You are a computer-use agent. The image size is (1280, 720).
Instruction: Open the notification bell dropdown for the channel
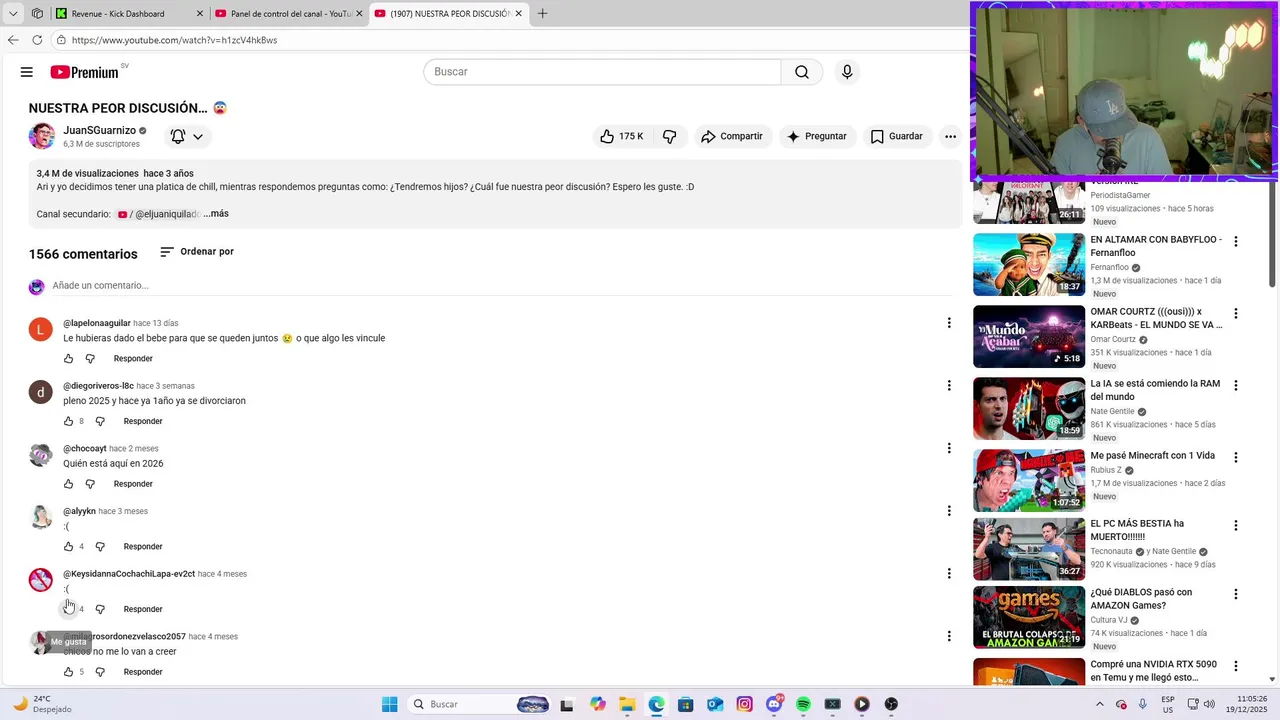coord(187,136)
